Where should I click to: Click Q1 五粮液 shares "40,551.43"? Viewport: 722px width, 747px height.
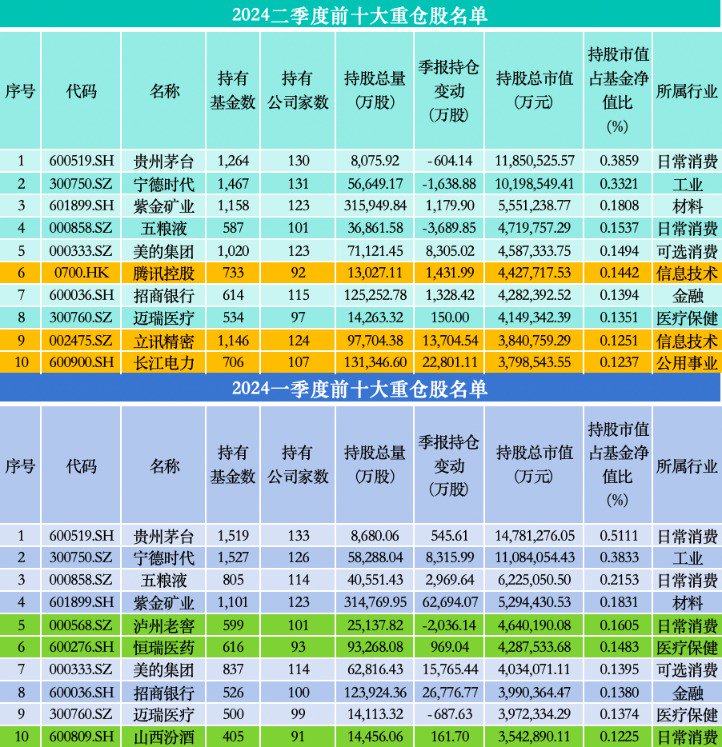(x=375, y=580)
